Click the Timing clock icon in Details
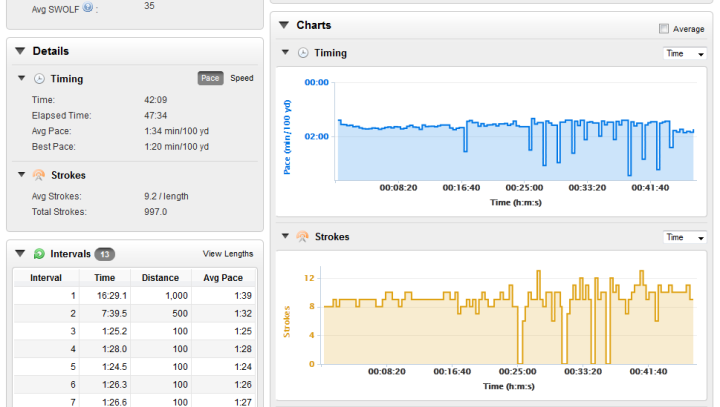Screen dimensions: 720x407 click(x=39, y=79)
